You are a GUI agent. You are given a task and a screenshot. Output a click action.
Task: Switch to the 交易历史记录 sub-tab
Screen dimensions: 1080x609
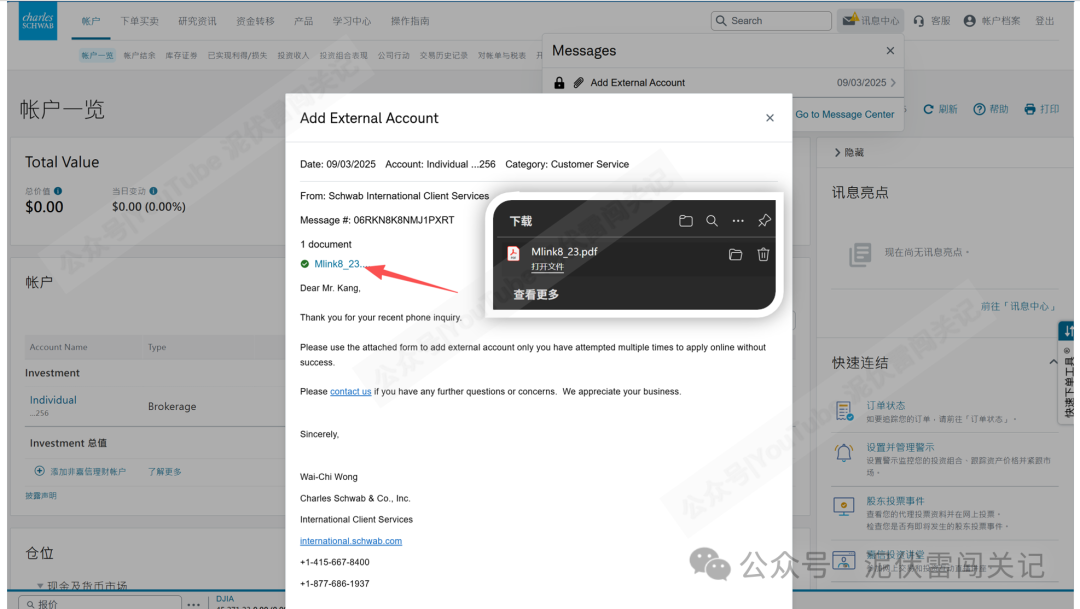click(x=444, y=55)
